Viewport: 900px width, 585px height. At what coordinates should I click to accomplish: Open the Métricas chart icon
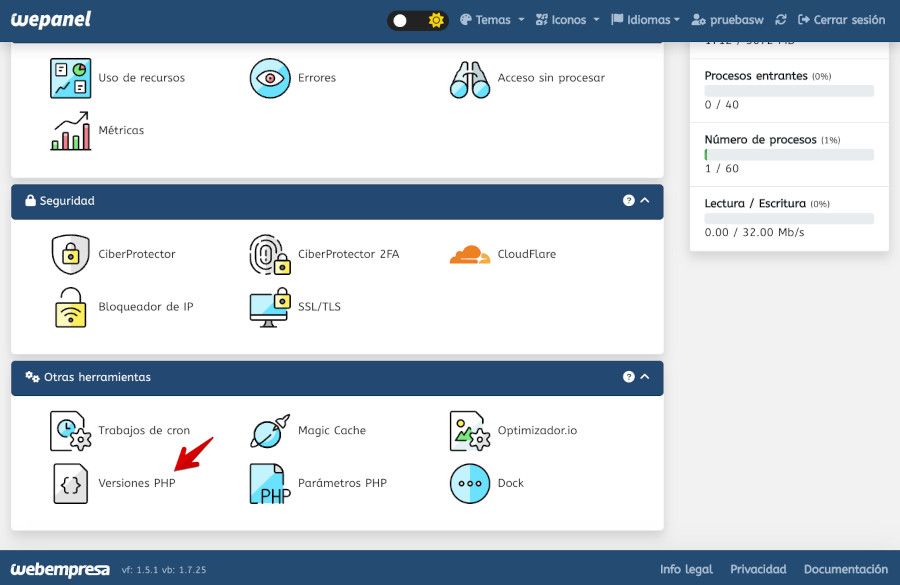pyautogui.click(x=71, y=131)
